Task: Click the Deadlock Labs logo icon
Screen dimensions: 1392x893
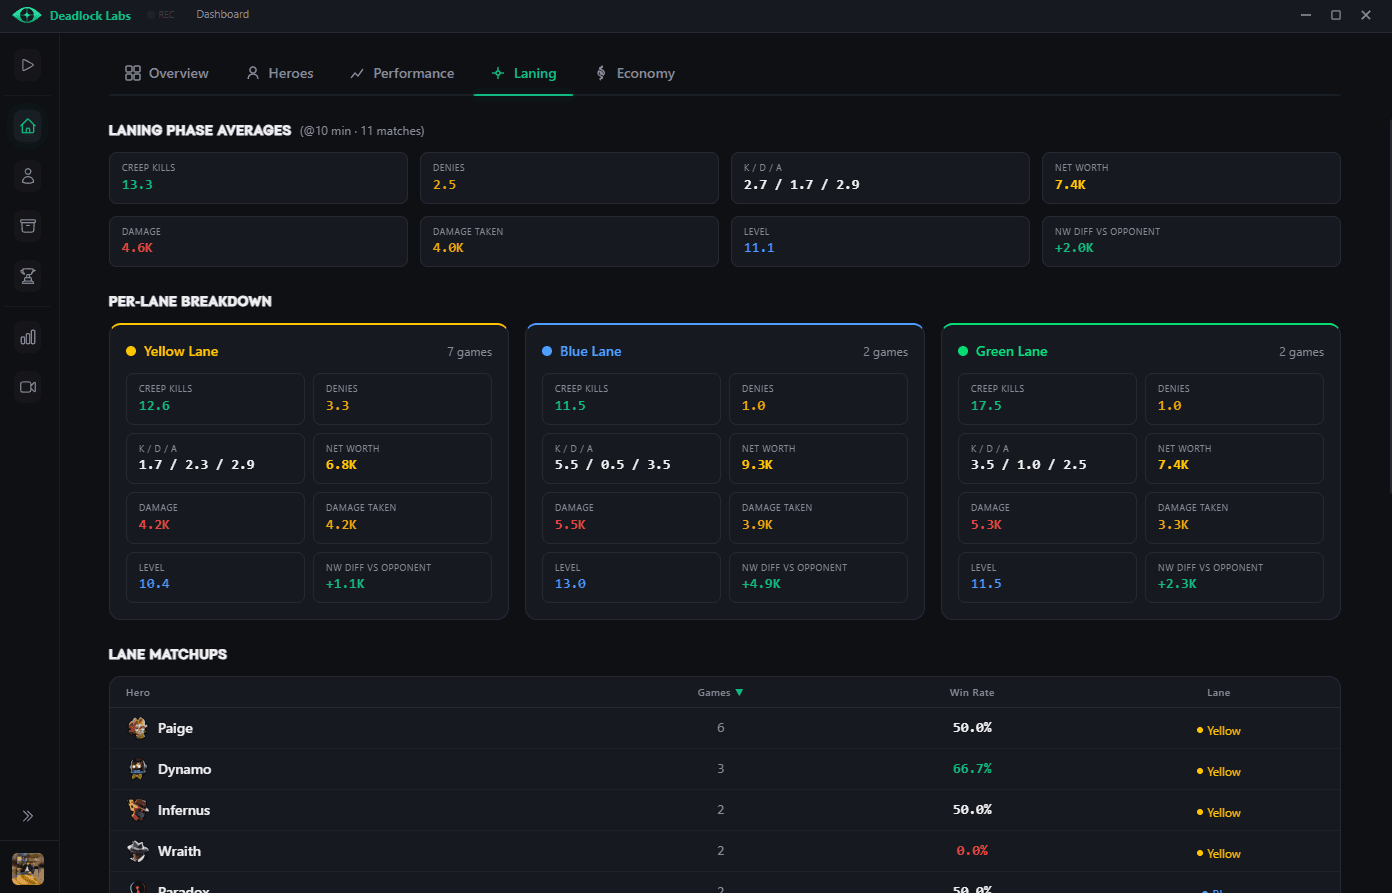Action: pos(27,15)
